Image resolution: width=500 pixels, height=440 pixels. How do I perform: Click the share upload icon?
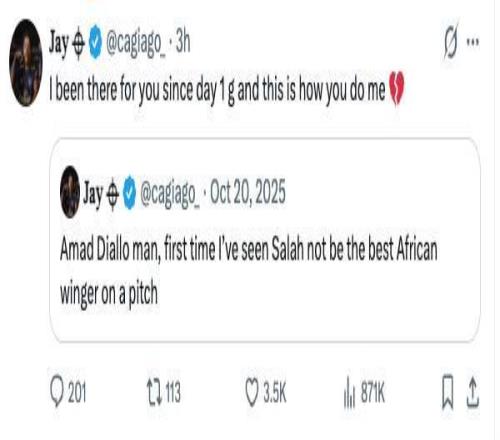click(x=472, y=392)
